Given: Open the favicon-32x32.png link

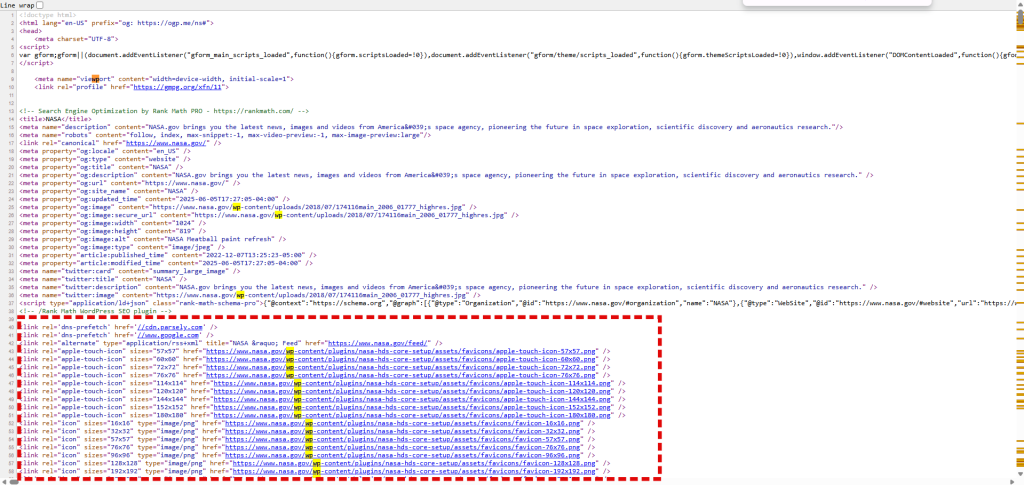Looking at the screenshot, I should [404, 431].
